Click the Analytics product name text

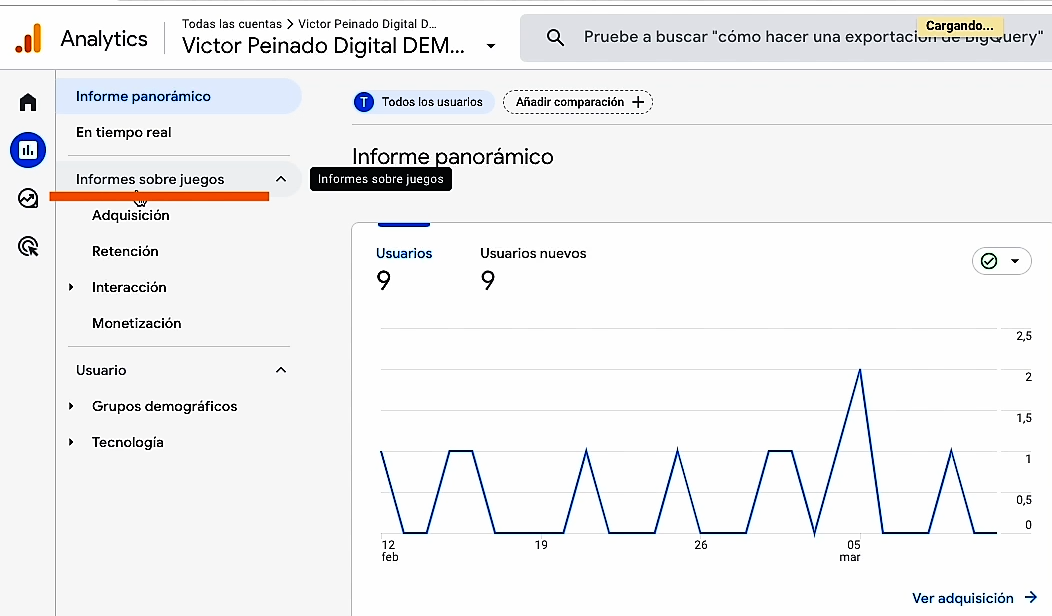tap(104, 39)
